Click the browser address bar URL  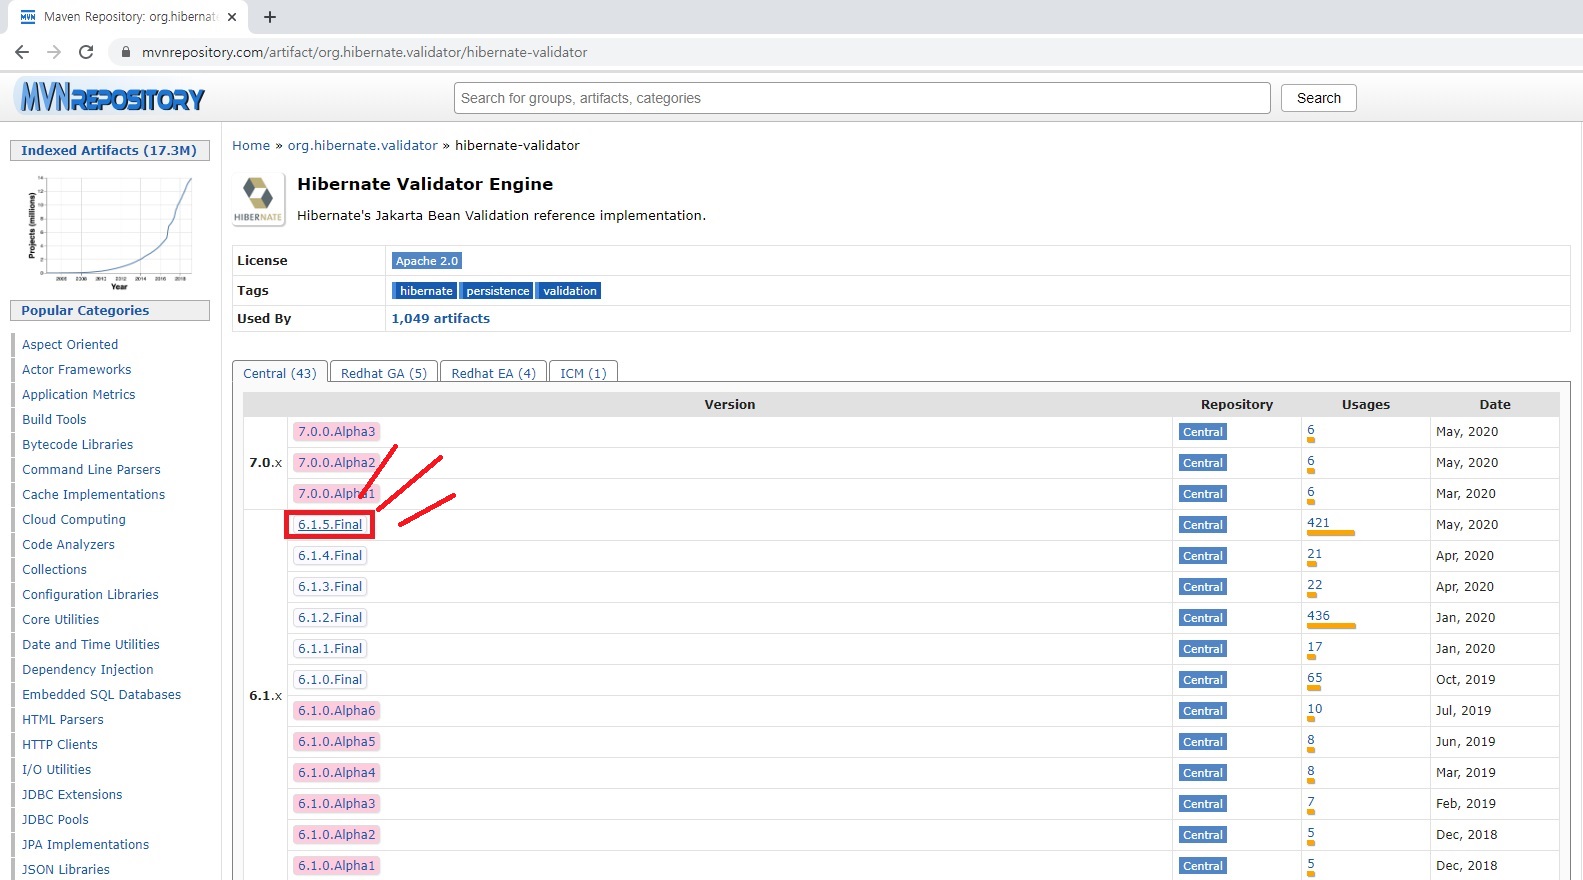pos(364,52)
